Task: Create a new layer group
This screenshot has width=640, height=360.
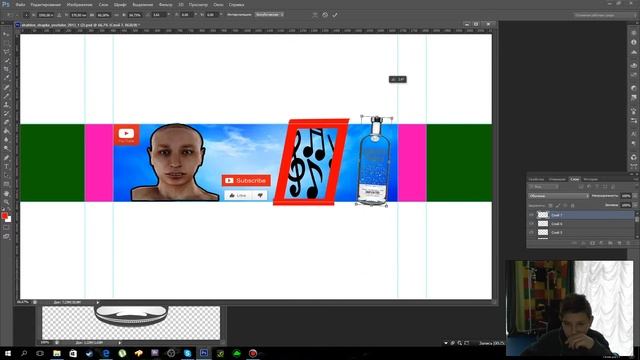Action: tap(610, 243)
